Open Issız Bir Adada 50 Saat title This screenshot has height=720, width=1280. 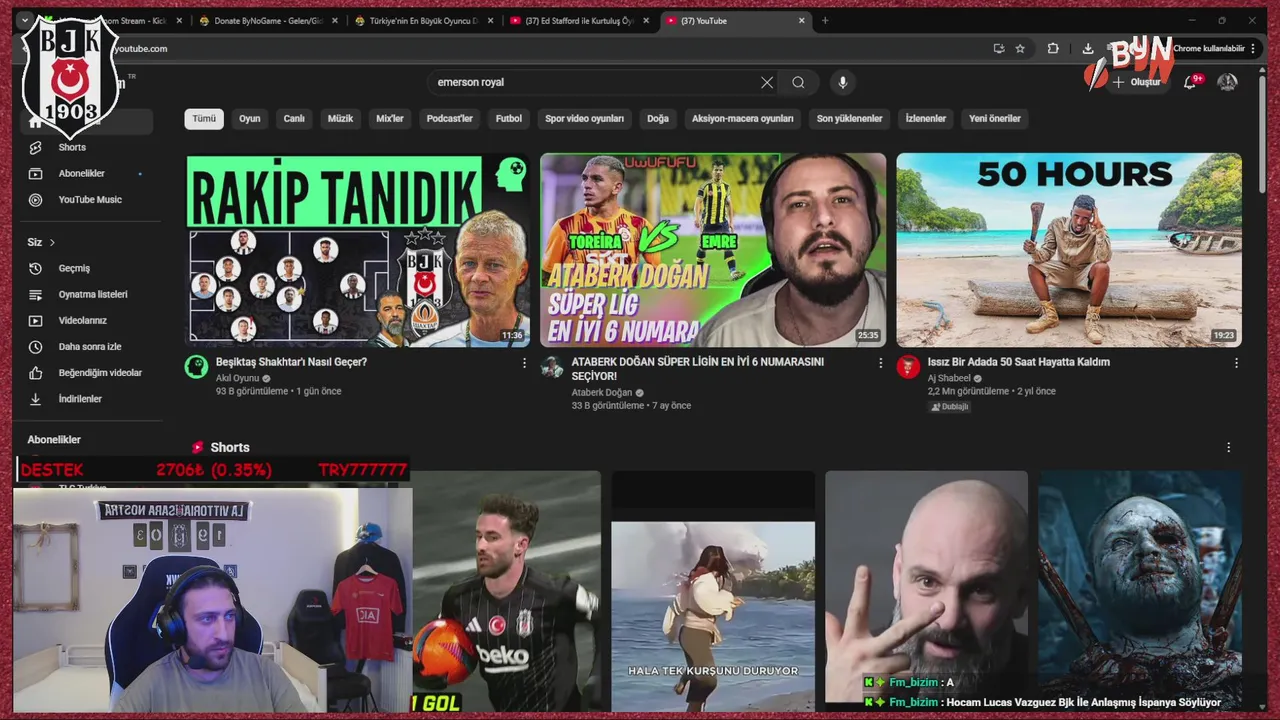[1019, 362]
